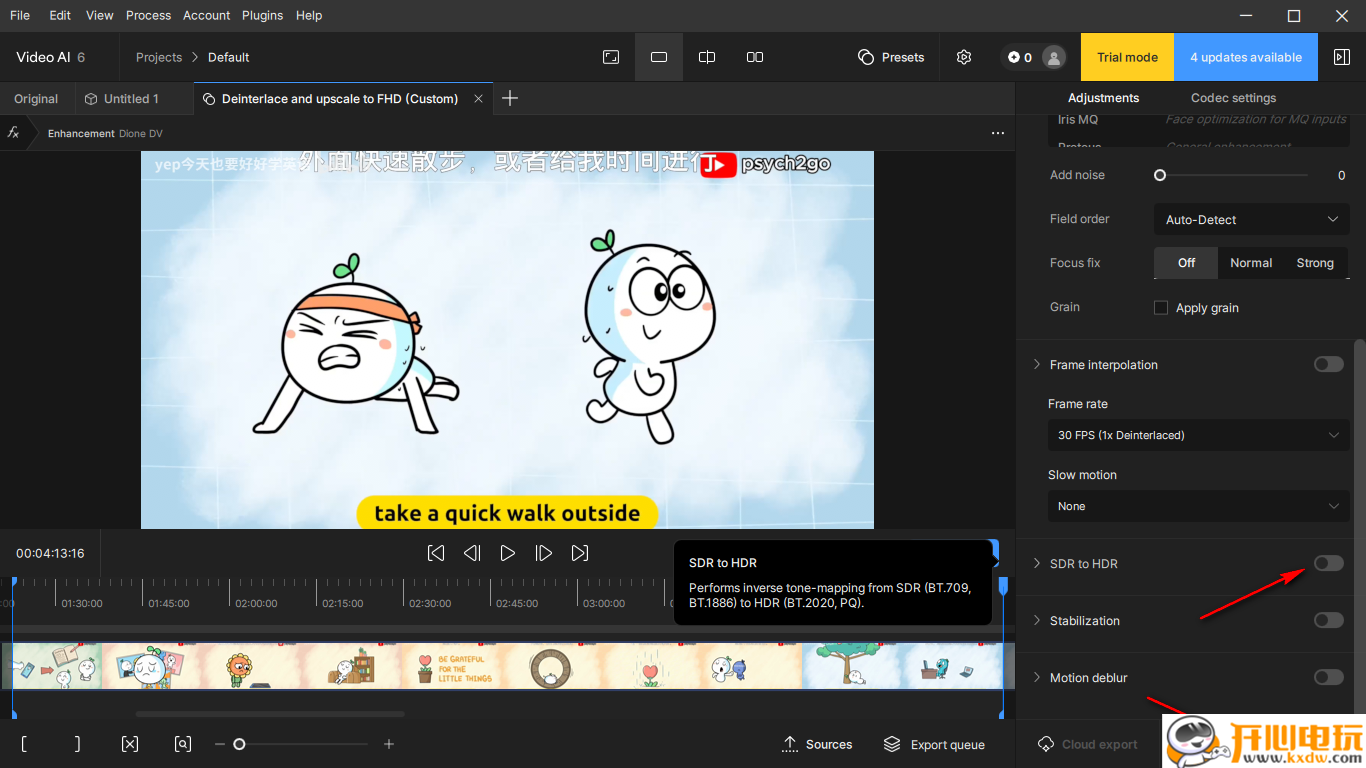The width and height of the screenshot is (1366, 768).
Task: Open the Frame rate dropdown
Action: click(1198, 435)
